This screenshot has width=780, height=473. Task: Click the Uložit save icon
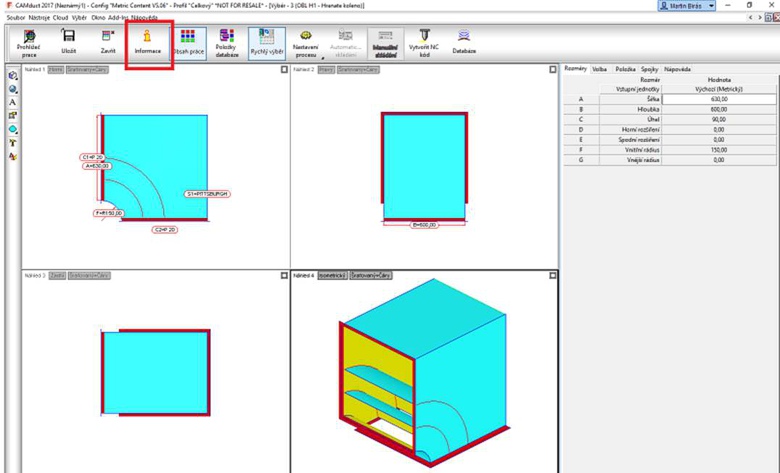tap(68, 41)
